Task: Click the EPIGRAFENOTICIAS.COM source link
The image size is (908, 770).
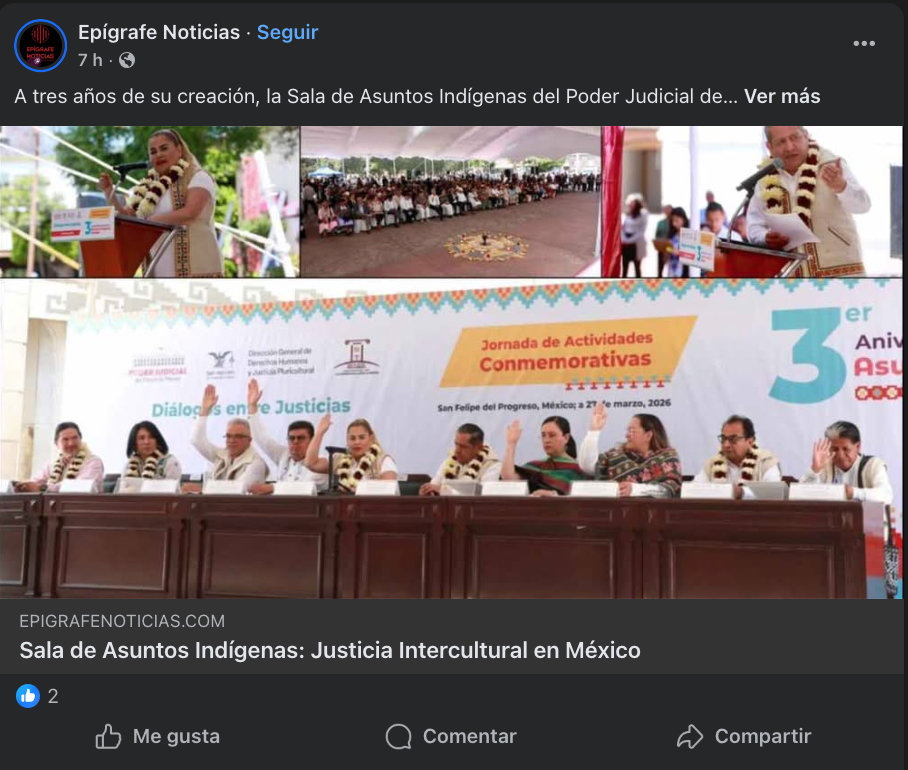Action: coord(122,621)
